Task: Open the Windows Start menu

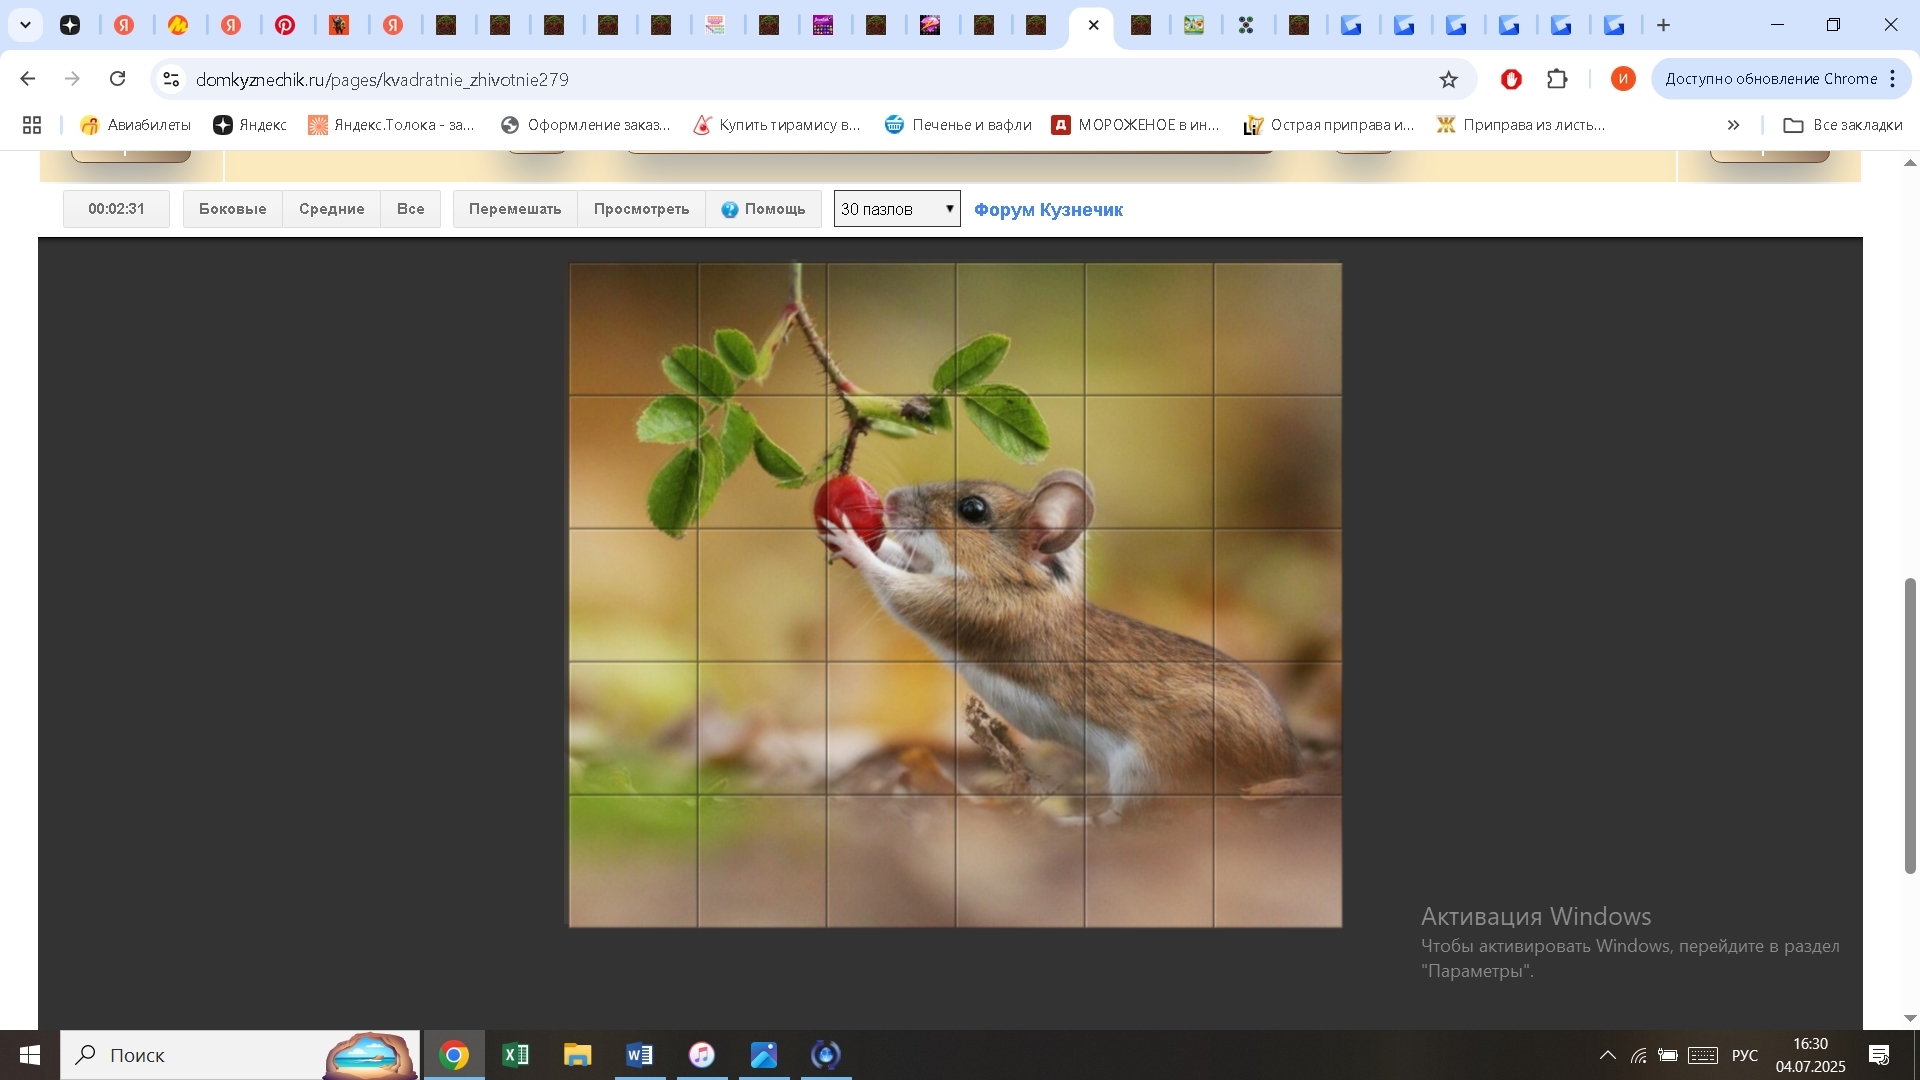Action: (x=30, y=1055)
